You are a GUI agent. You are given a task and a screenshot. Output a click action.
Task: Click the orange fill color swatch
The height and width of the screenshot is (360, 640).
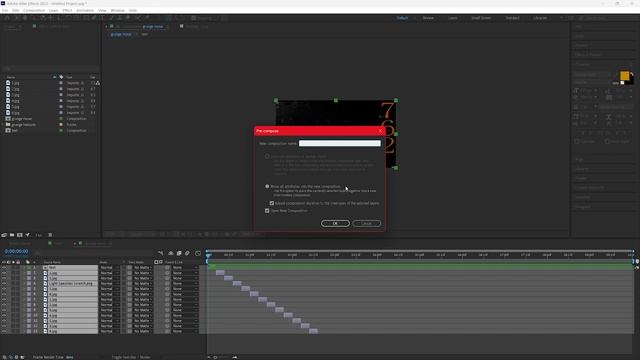(624, 76)
